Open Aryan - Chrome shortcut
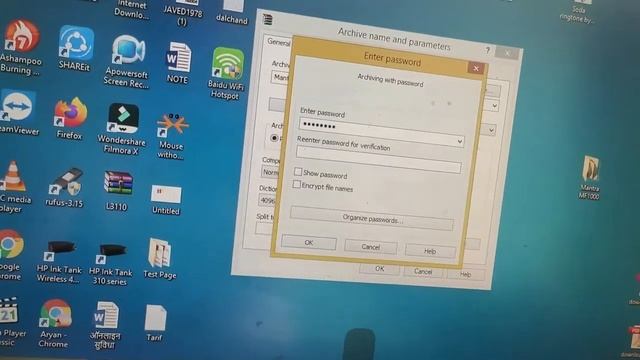 click(x=55, y=323)
